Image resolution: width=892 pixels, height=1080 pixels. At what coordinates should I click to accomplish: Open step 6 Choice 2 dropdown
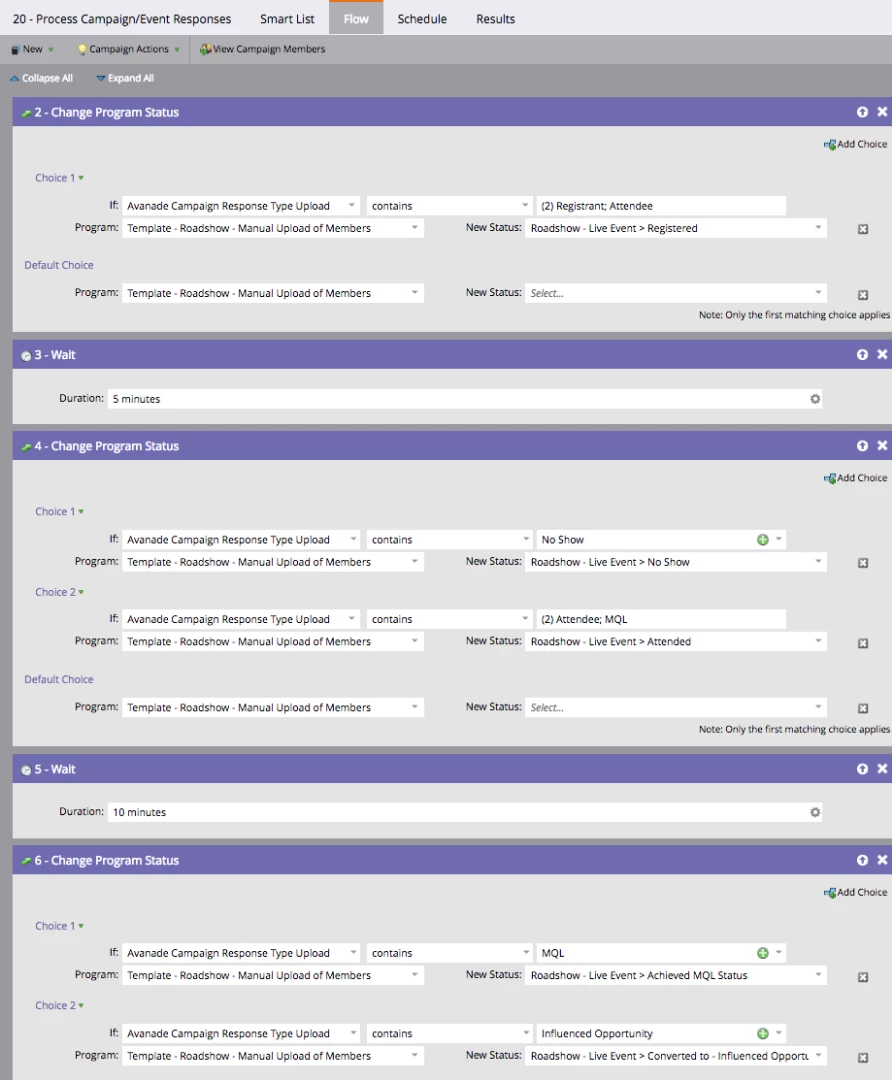(x=59, y=1005)
